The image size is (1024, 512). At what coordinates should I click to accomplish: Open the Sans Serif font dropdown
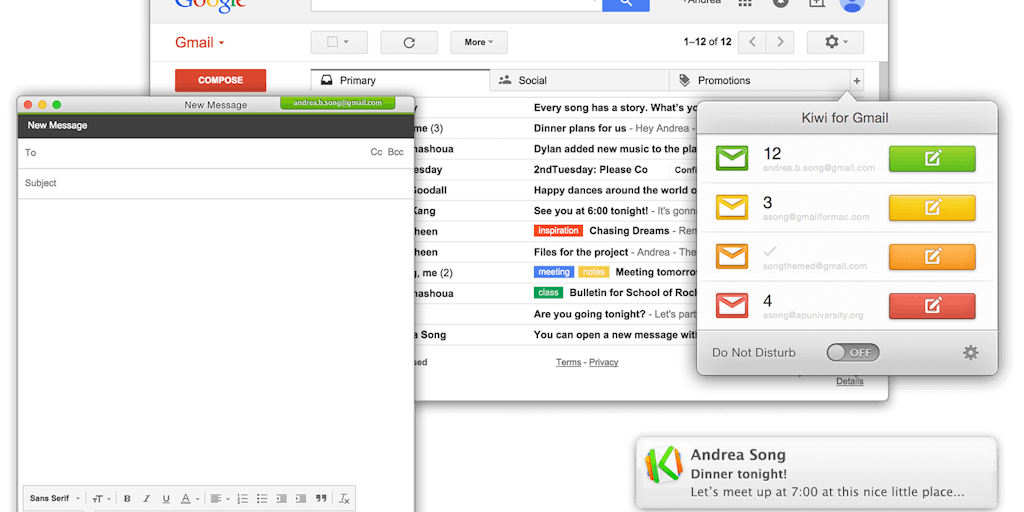(55, 499)
